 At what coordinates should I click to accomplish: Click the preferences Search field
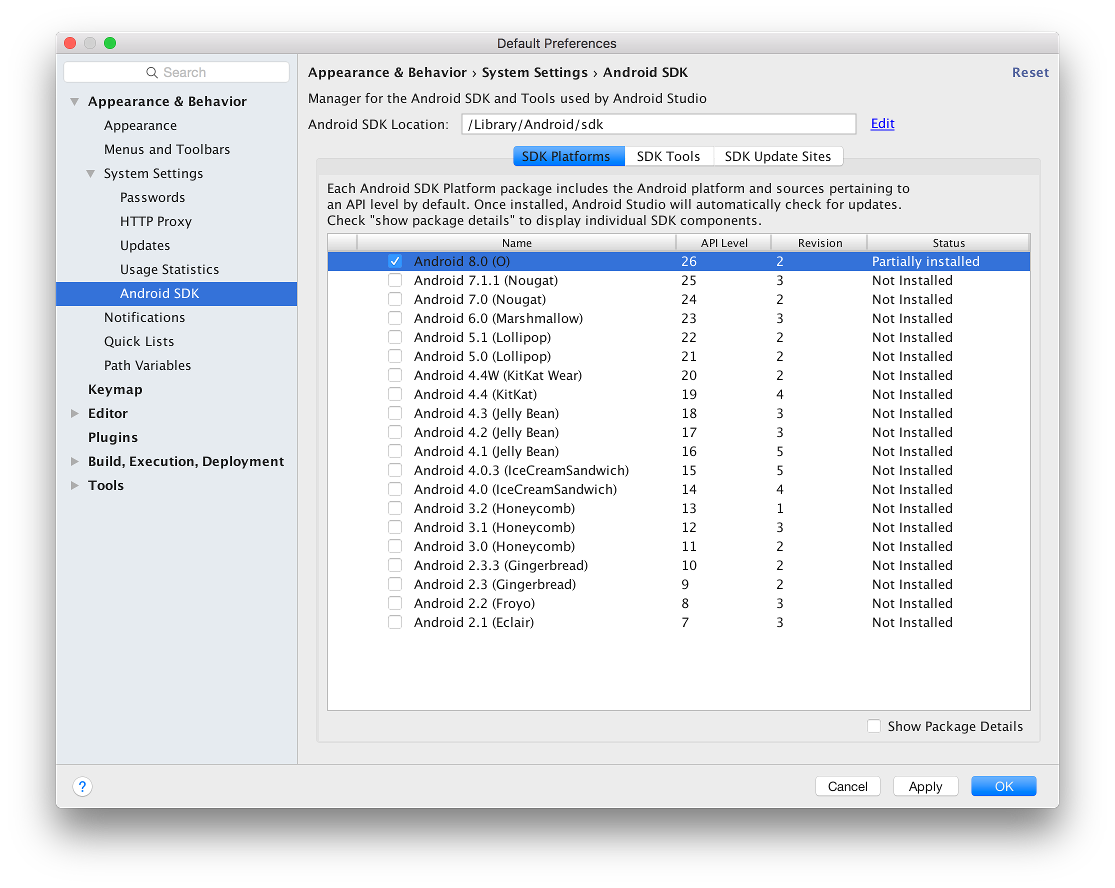click(x=176, y=73)
